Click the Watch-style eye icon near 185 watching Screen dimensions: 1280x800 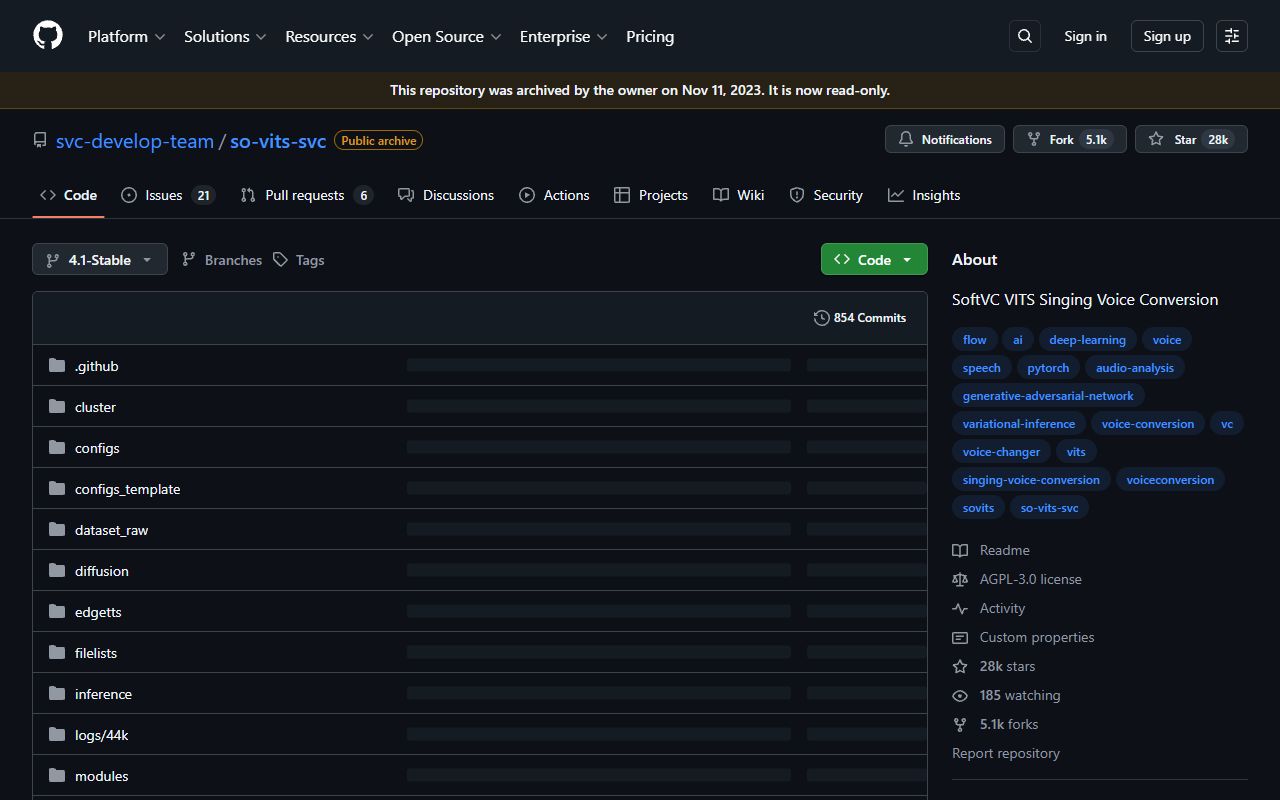pyautogui.click(x=960, y=695)
